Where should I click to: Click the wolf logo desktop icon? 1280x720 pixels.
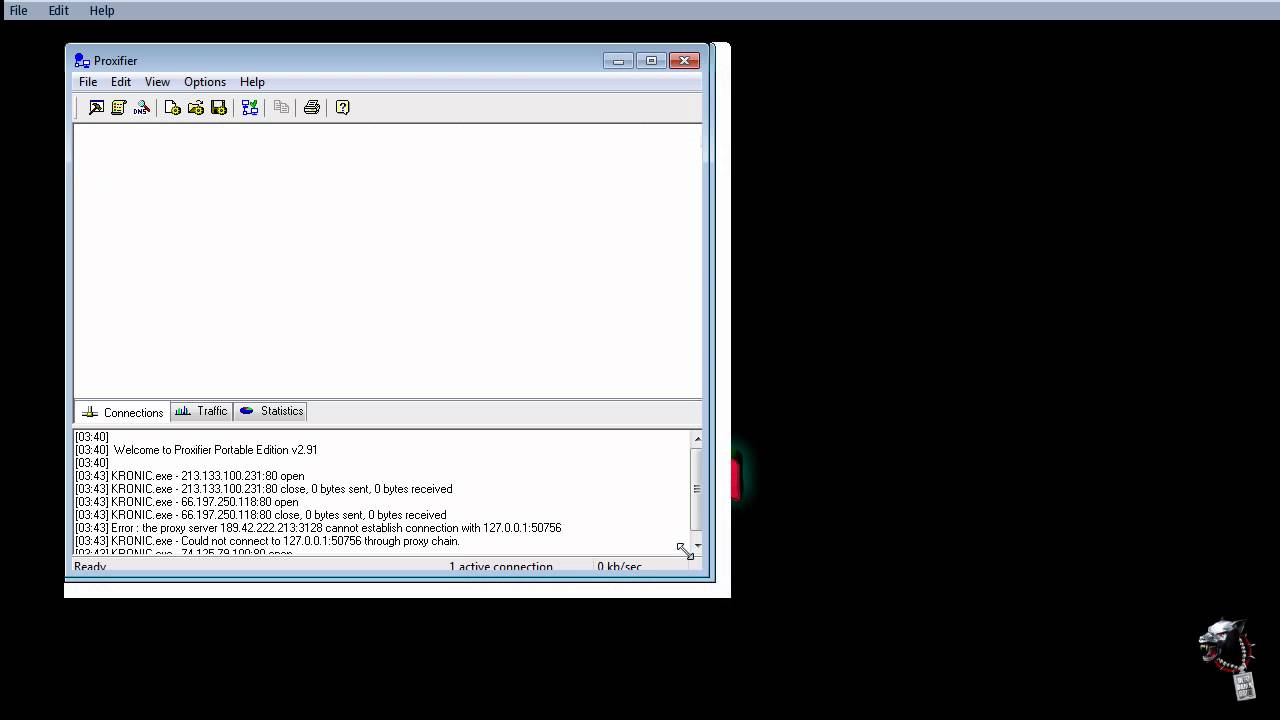[x=1228, y=658]
